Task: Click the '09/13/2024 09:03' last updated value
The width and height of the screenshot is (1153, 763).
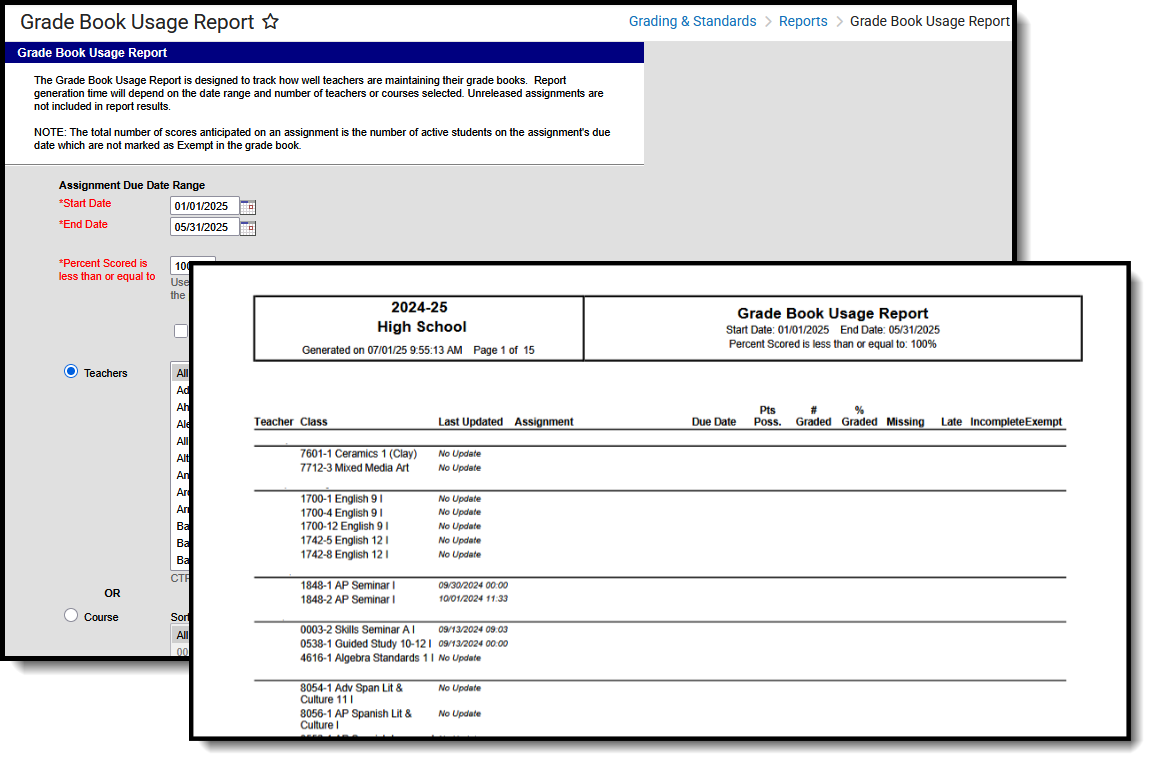Action: pos(473,630)
